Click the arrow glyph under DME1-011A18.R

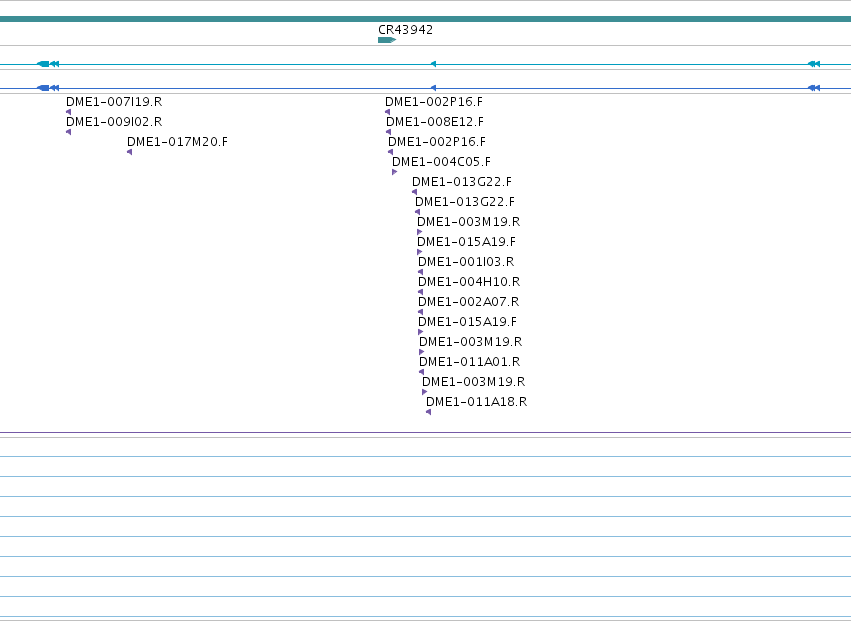(x=428, y=412)
